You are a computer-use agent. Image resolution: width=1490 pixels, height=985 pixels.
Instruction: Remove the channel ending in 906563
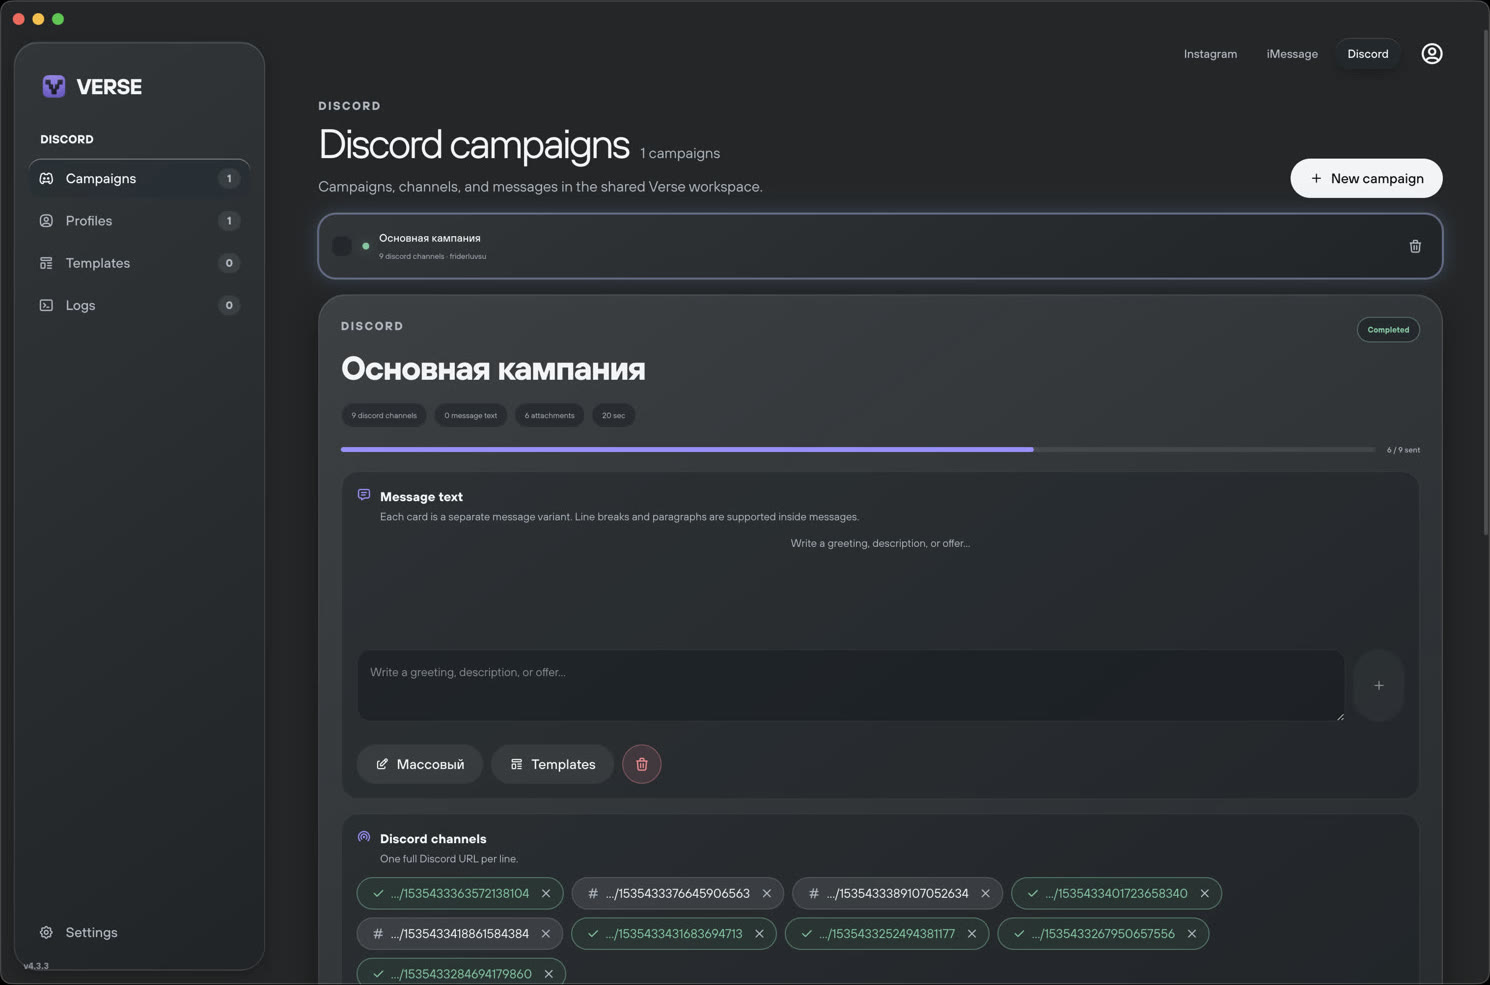coord(767,893)
